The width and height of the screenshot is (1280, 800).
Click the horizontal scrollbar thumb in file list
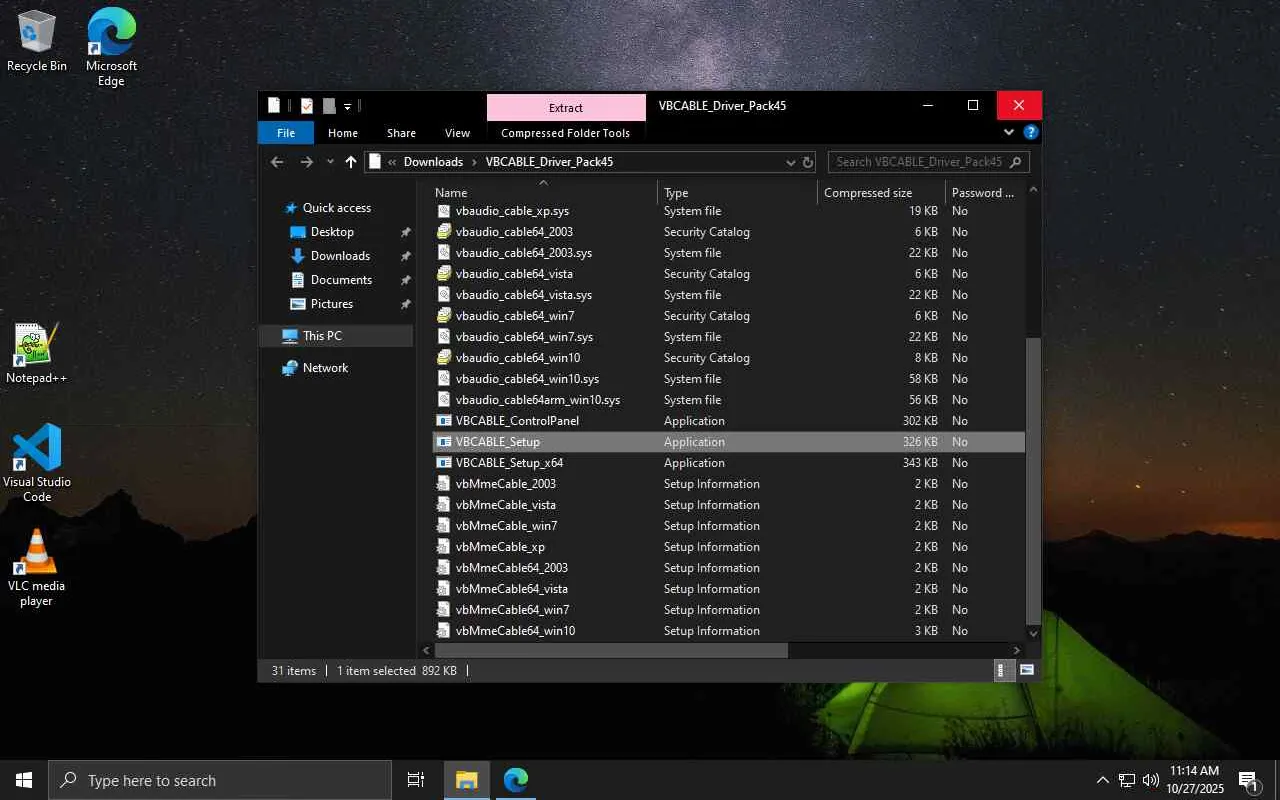pos(611,650)
